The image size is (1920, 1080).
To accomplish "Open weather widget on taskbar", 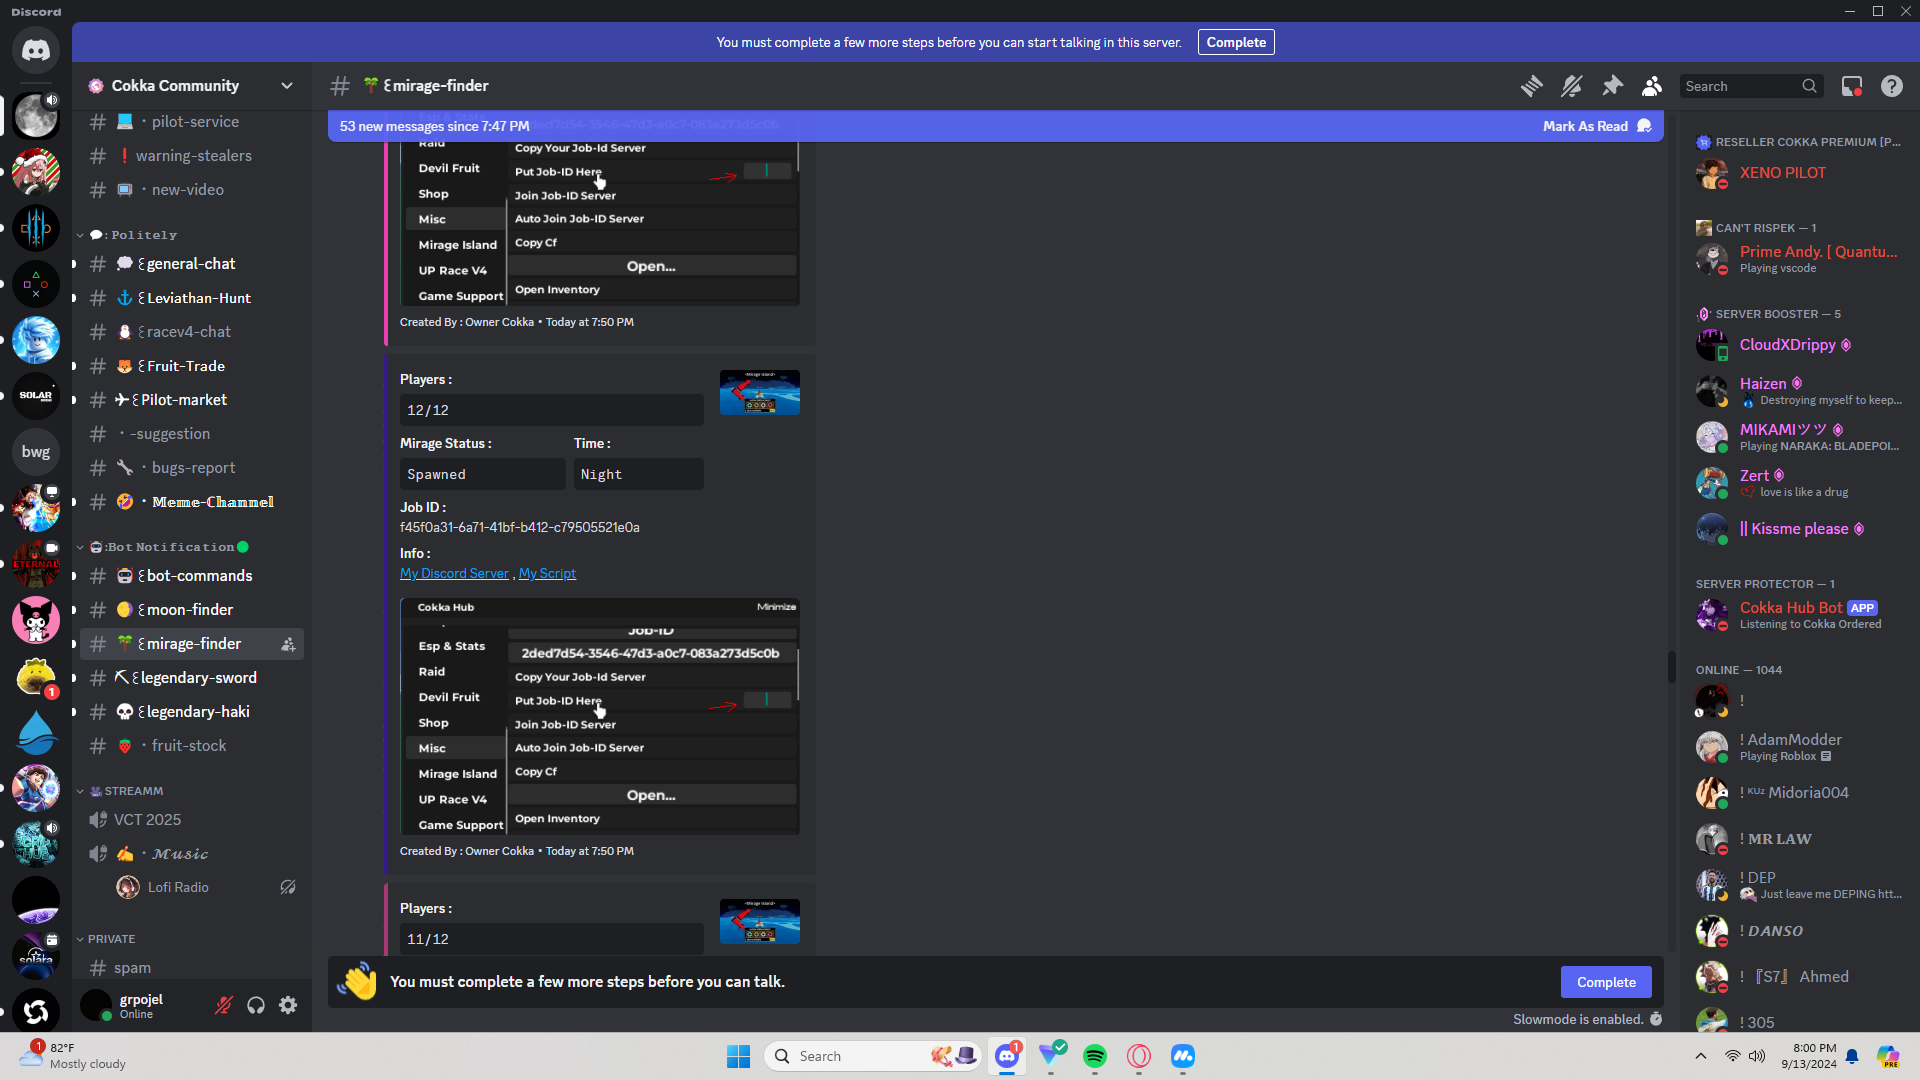I will click(x=75, y=1056).
